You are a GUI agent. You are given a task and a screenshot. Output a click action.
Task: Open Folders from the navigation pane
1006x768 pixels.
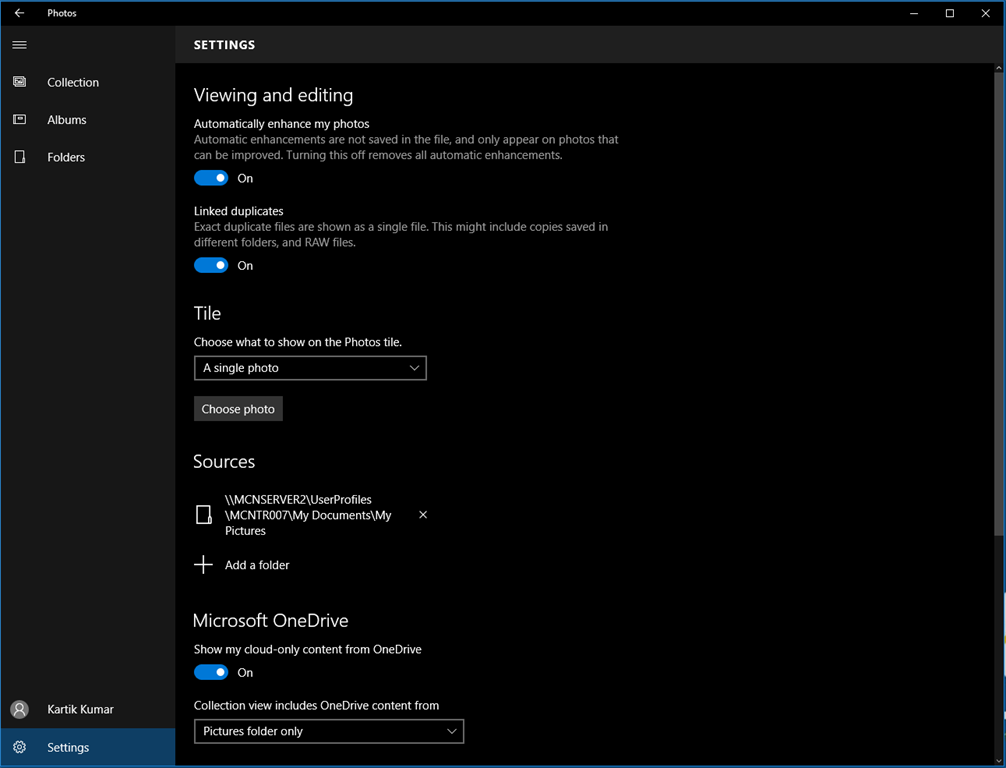[x=66, y=157]
